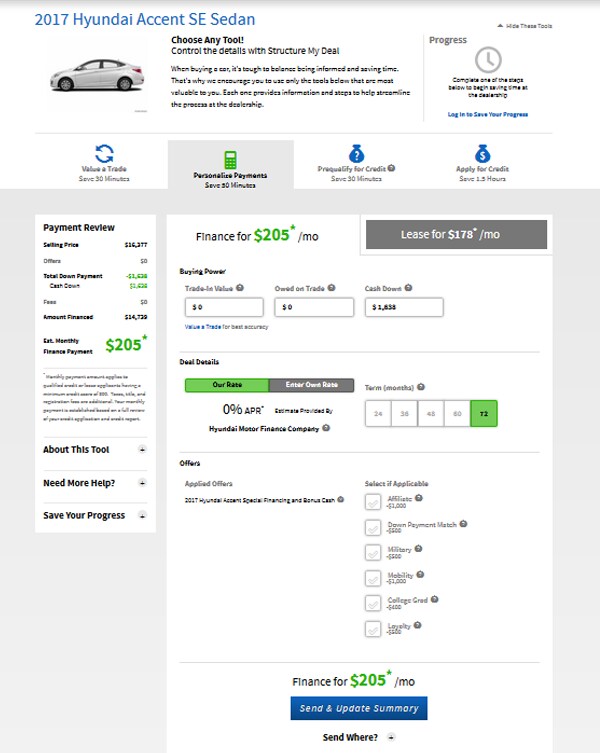Click help icon next to Military offer
This screenshot has height=753, width=600.
[418, 548]
